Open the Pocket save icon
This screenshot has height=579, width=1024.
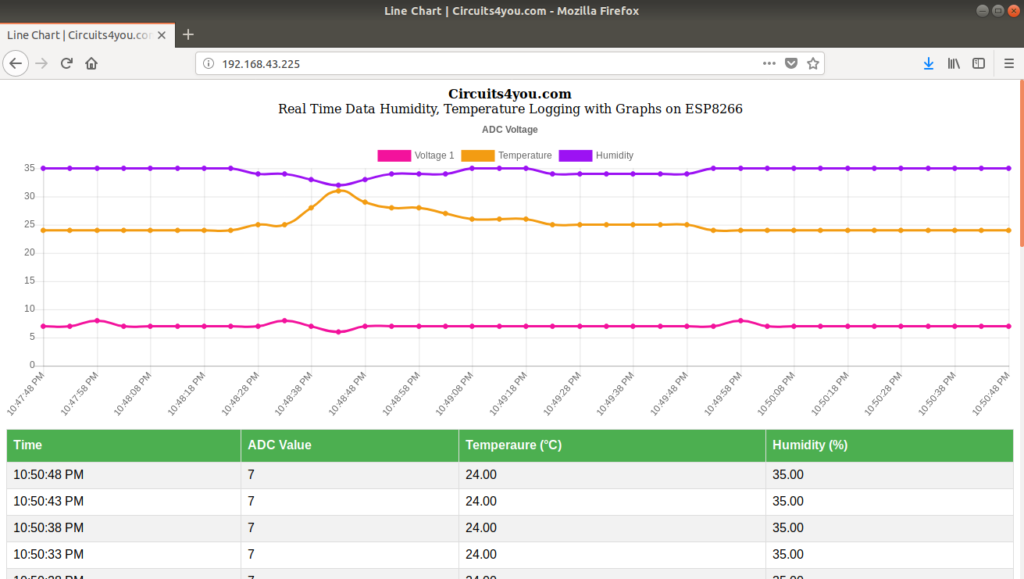pyautogui.click(x=791, y=63)
